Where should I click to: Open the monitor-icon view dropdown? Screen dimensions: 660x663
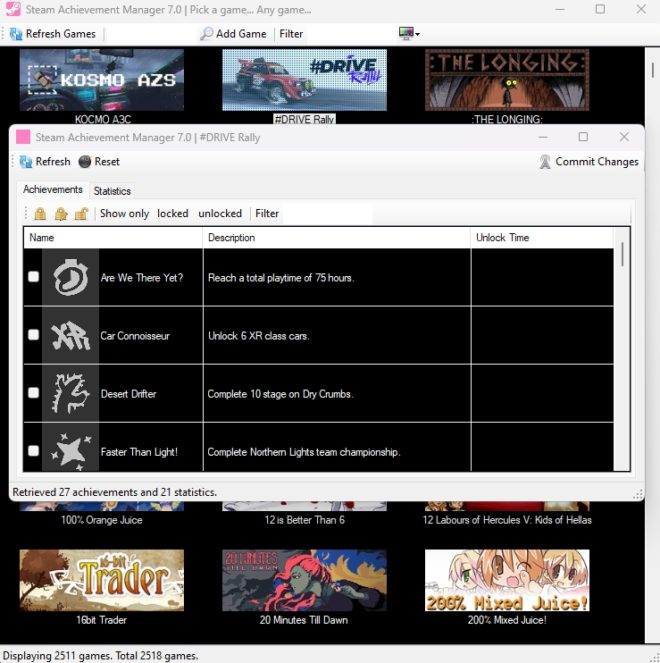409,33
